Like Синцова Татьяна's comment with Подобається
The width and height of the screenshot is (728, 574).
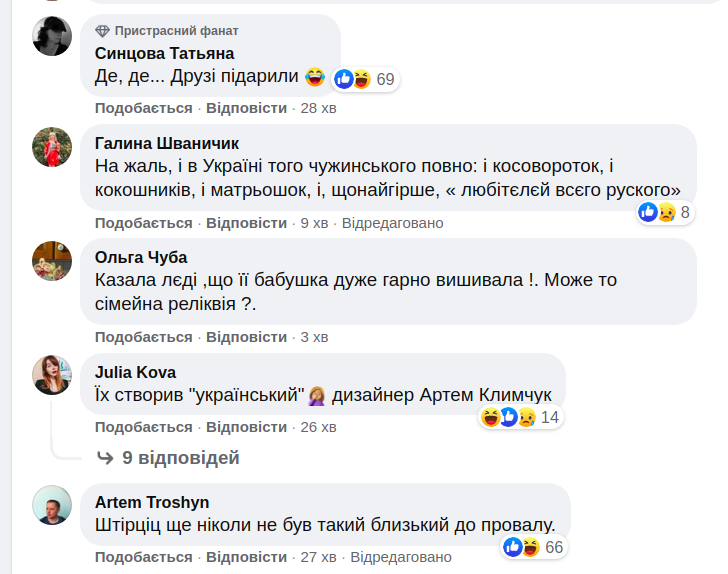click(x=143, y=108)
